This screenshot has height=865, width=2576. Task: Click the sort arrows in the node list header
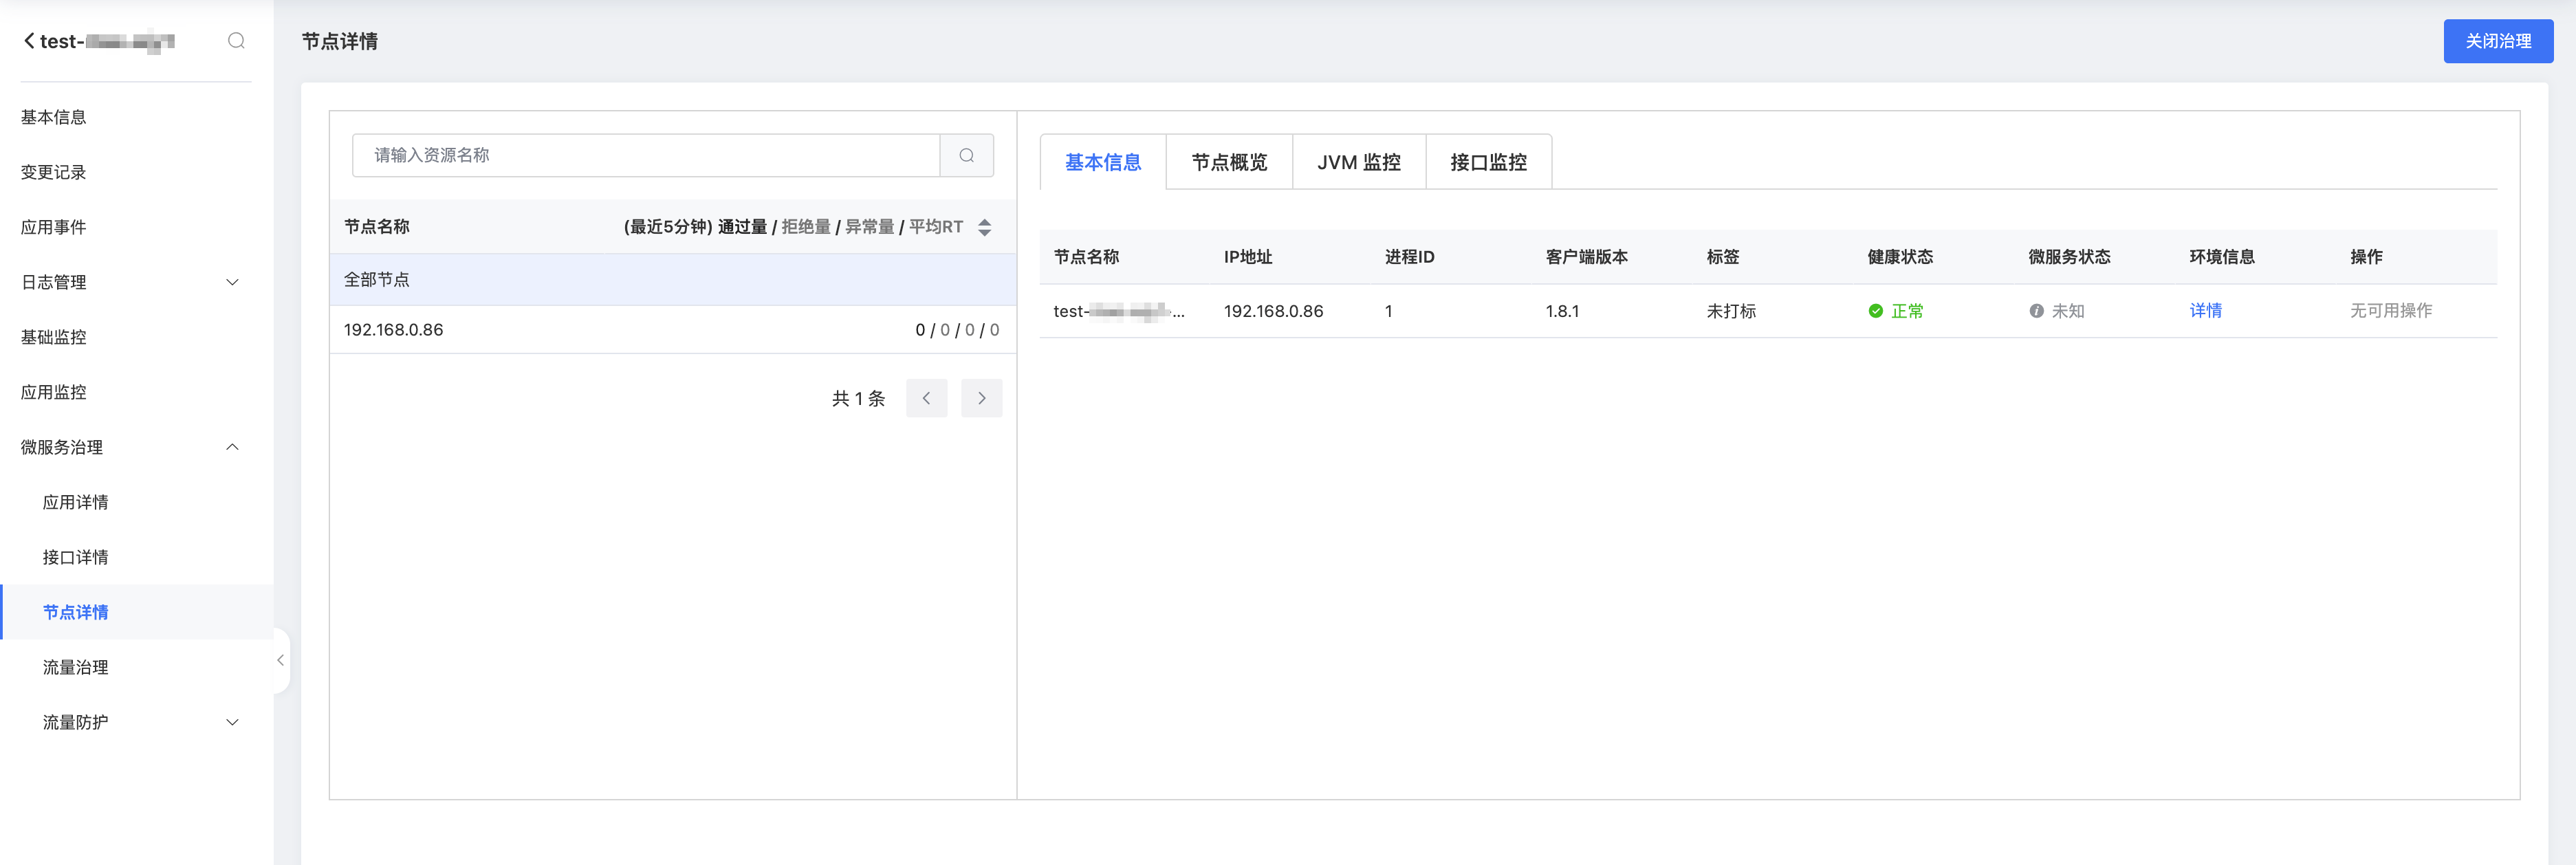click(x=984, y=227)
